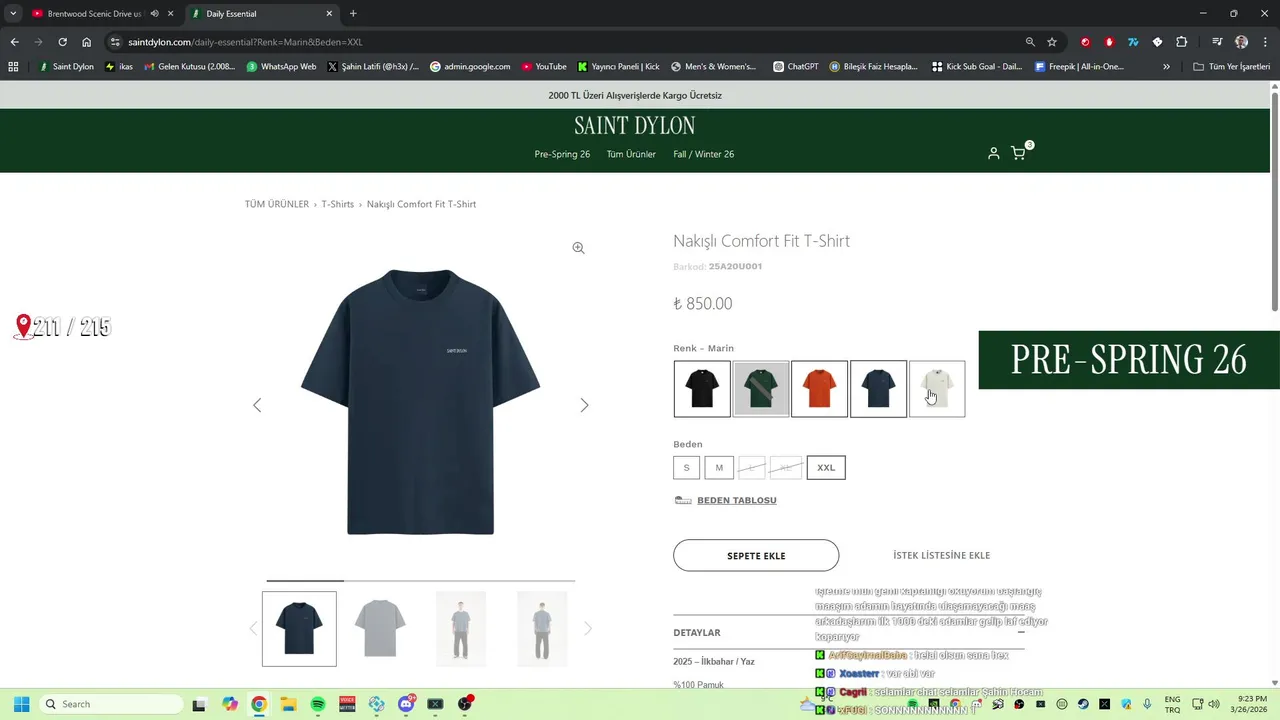Open the BEDEN TABLOSU size chart
This screenshot has width=1280, height=720.
click(x=736, y=500)
